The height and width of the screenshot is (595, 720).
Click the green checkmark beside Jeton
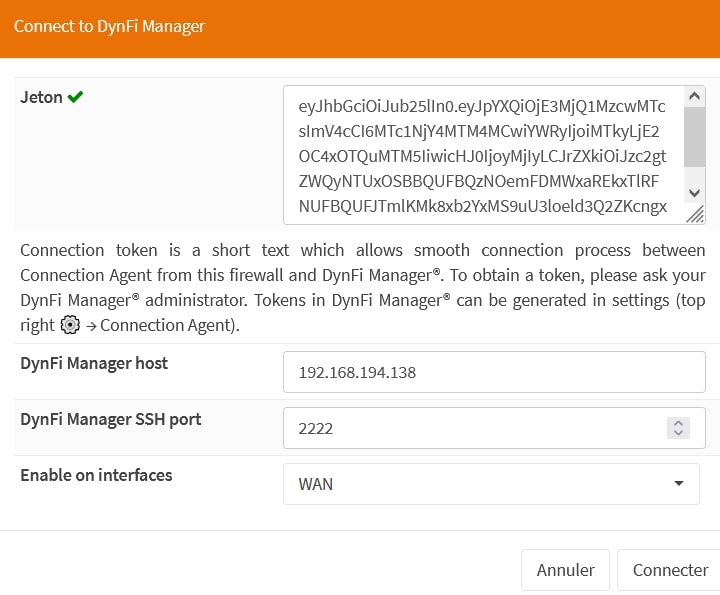(x=76, y=98)
